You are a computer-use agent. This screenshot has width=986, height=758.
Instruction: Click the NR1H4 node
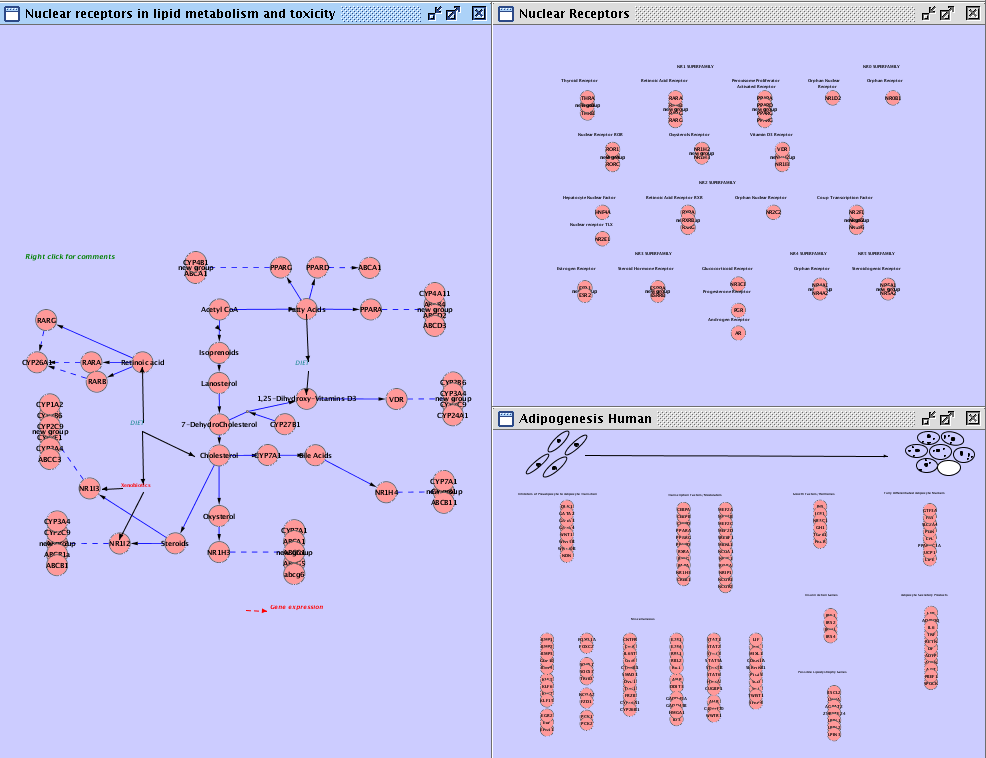pos(386,492)
